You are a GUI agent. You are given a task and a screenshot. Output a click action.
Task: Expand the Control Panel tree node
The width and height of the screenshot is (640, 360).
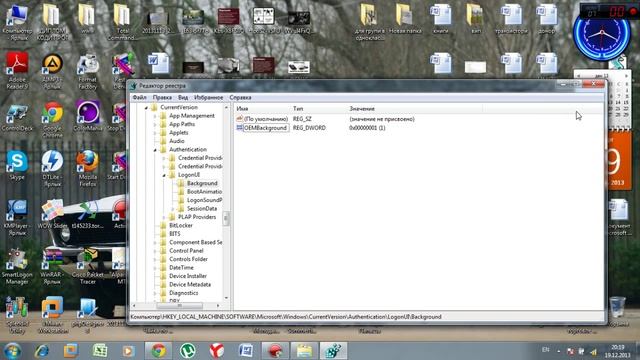pyautogui.click(x=155, y=251)
